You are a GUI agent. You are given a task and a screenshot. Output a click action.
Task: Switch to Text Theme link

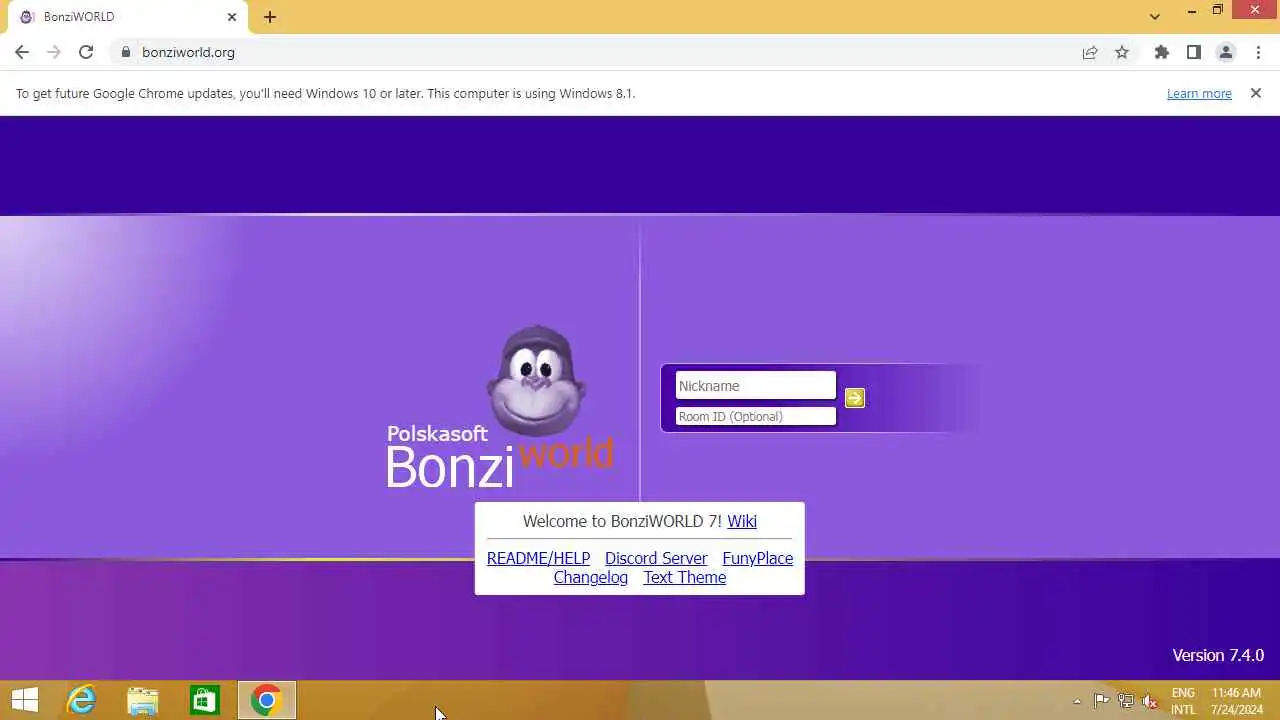pyautogui.click(x=685, y=577)
